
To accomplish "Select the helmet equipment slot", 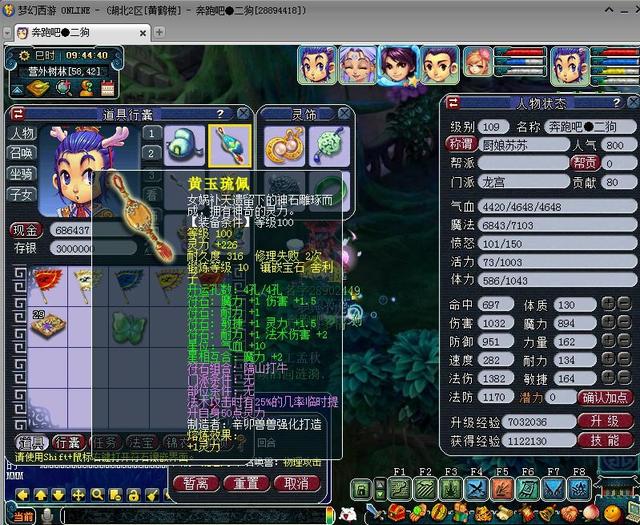I will point(184,146).
